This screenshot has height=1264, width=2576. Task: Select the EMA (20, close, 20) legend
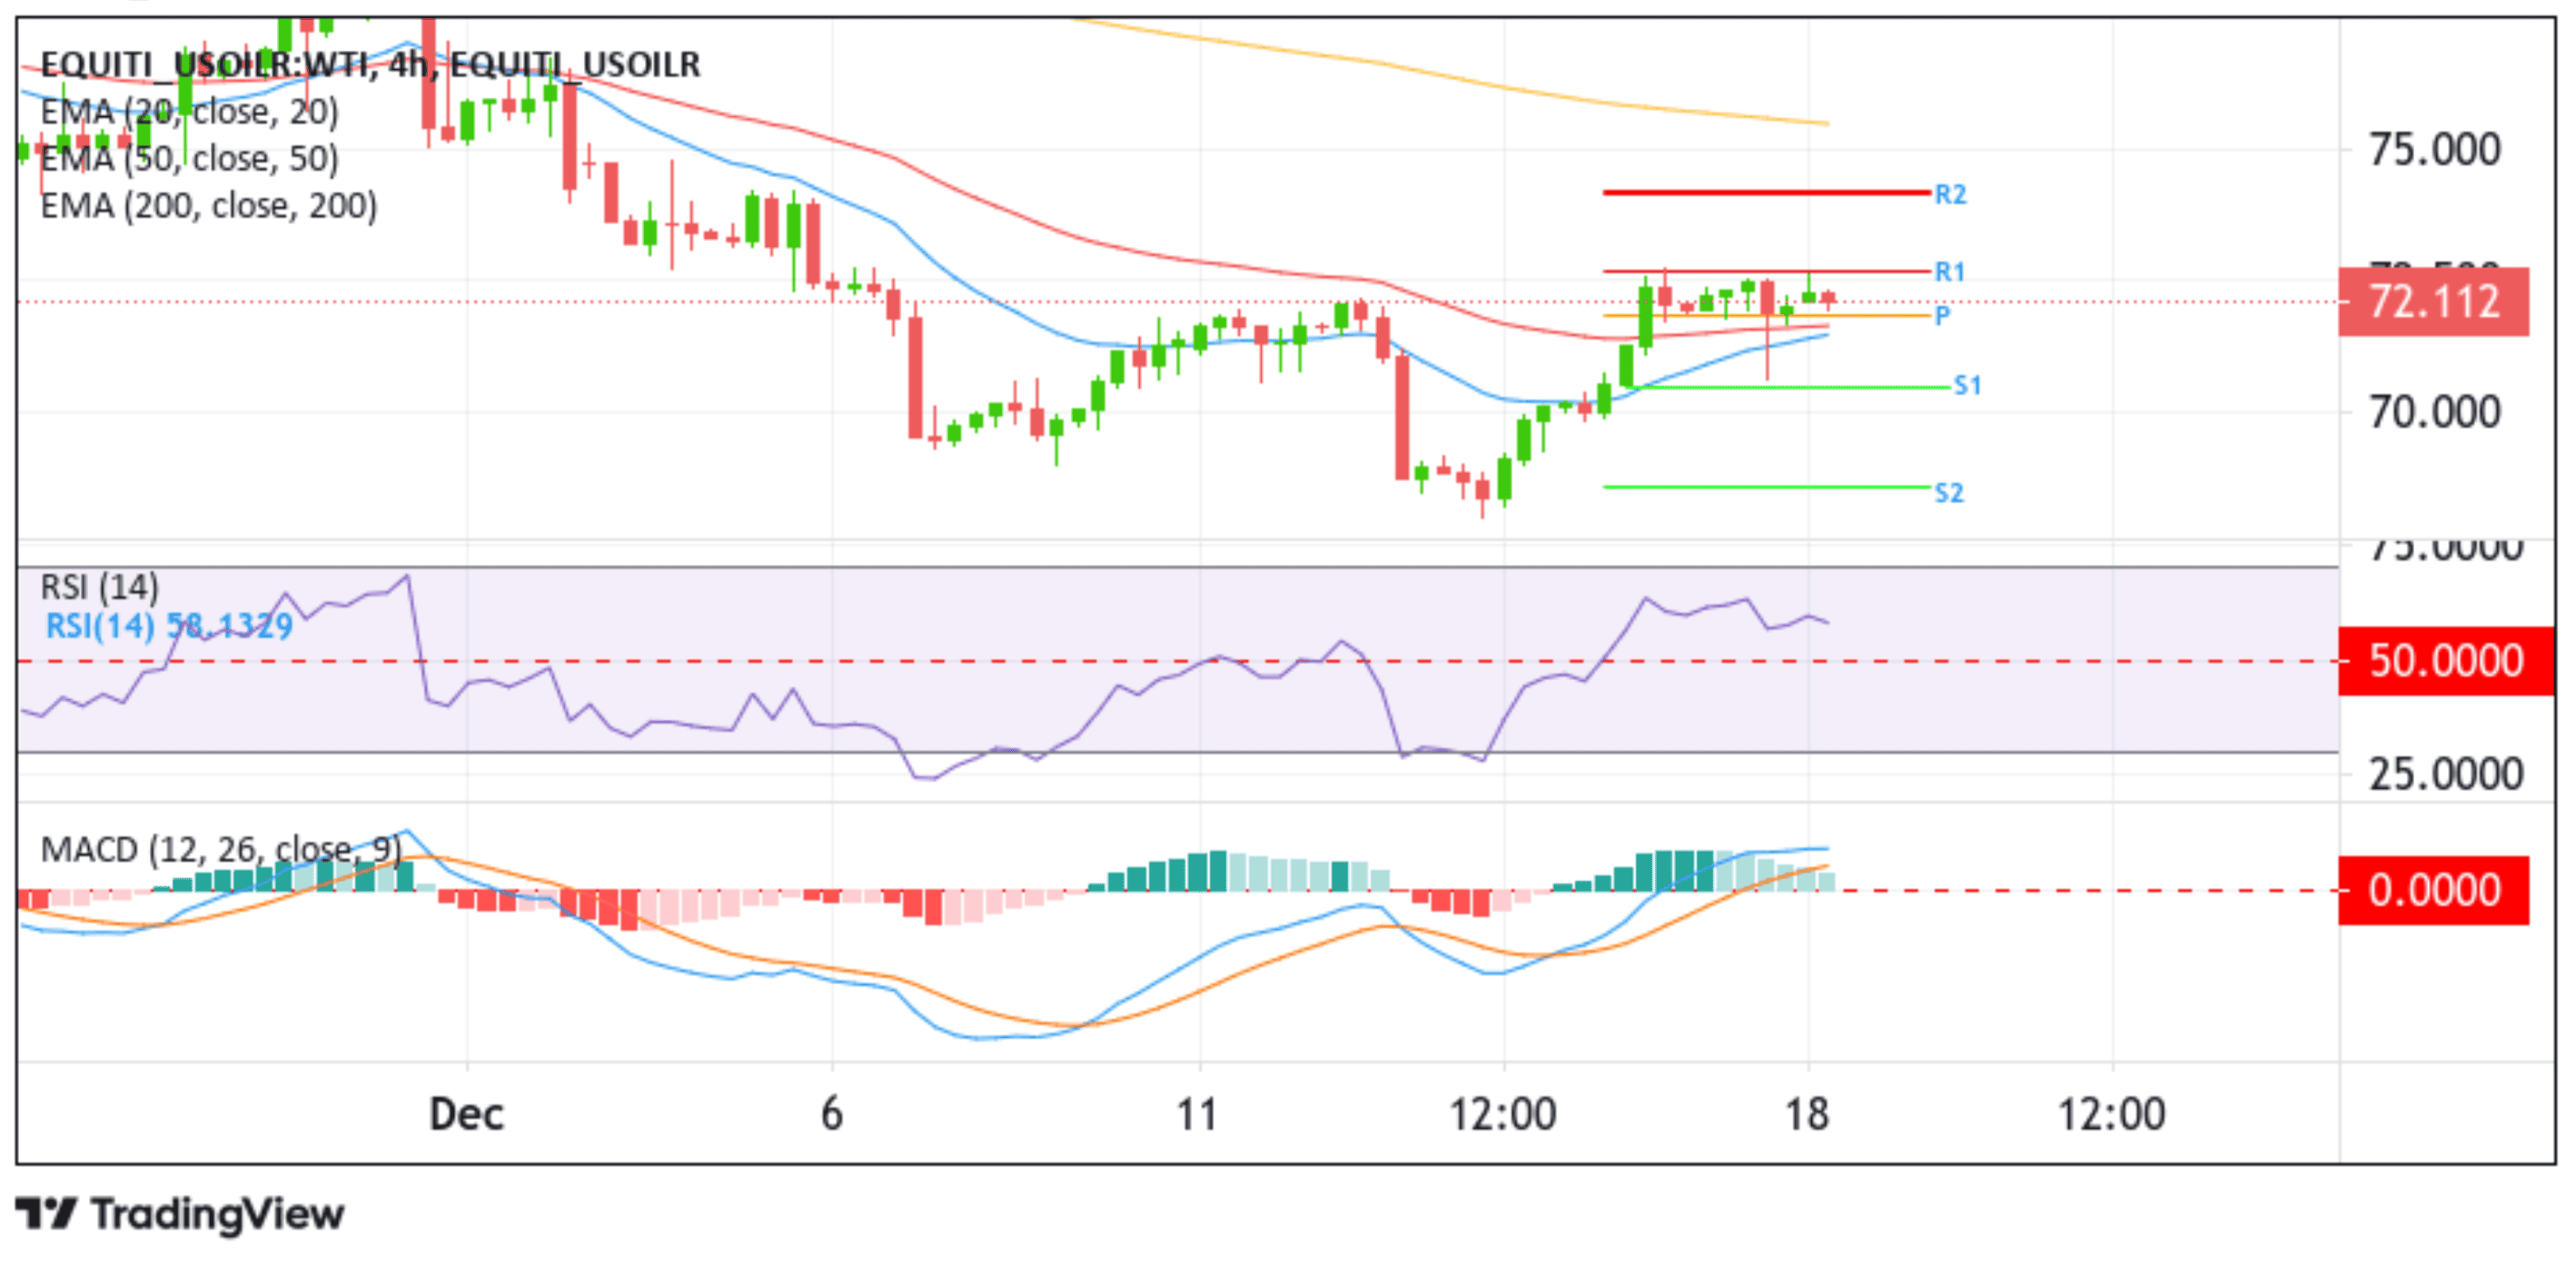[x=190, y=112]
